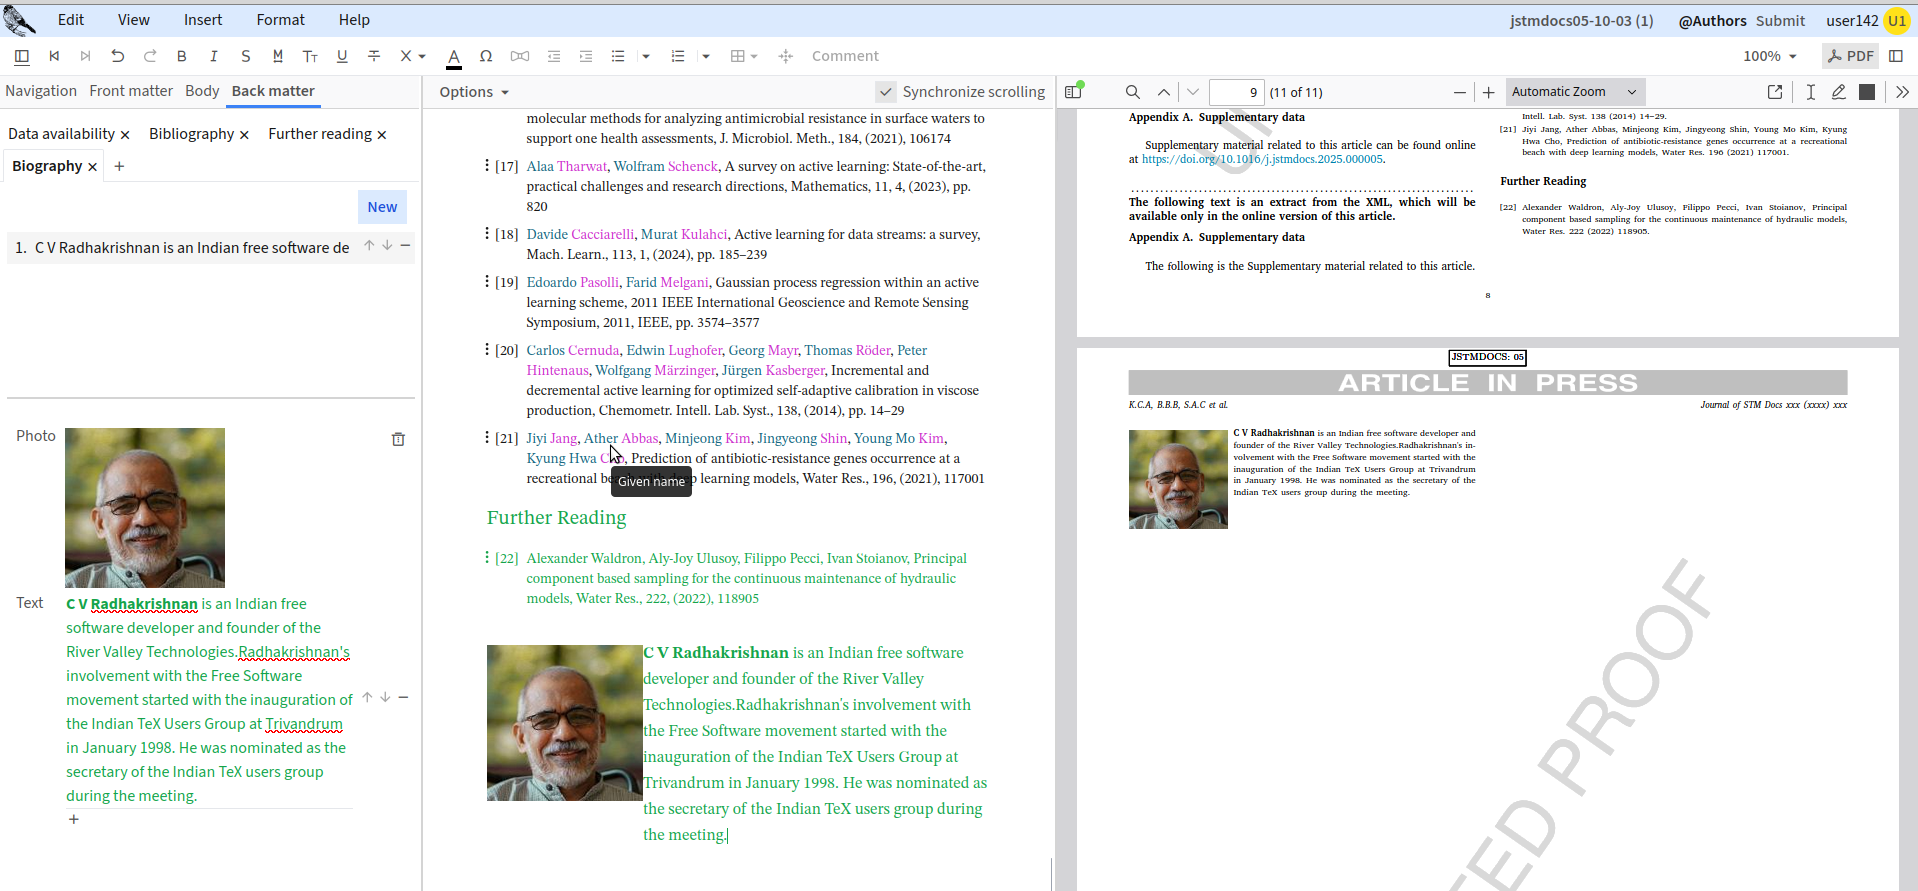Viewport: 1918px width, 891px height.
Task: Delete the biography photo with the trash icon
Action: 398,439
